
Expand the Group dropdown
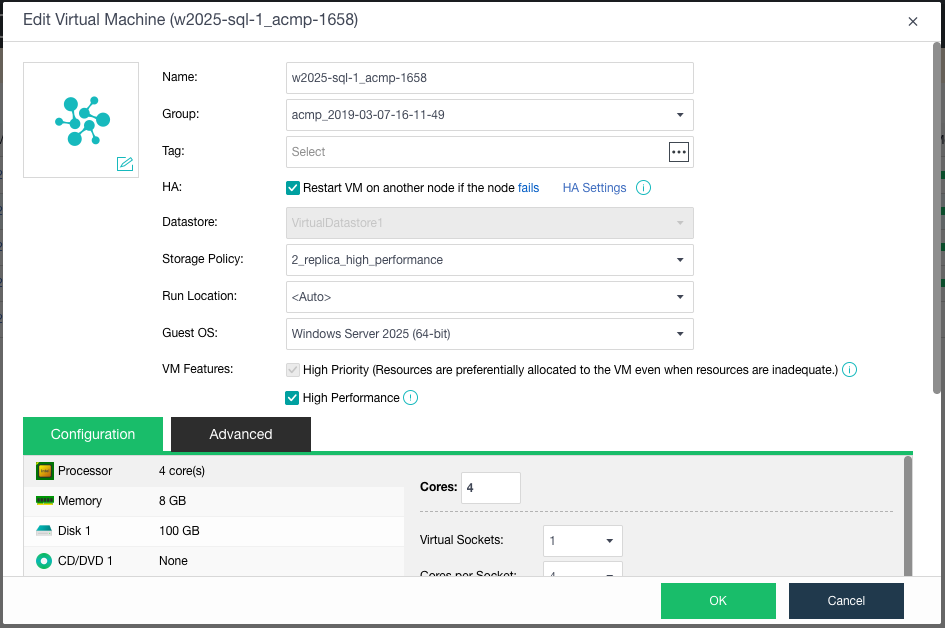point(680,115)
